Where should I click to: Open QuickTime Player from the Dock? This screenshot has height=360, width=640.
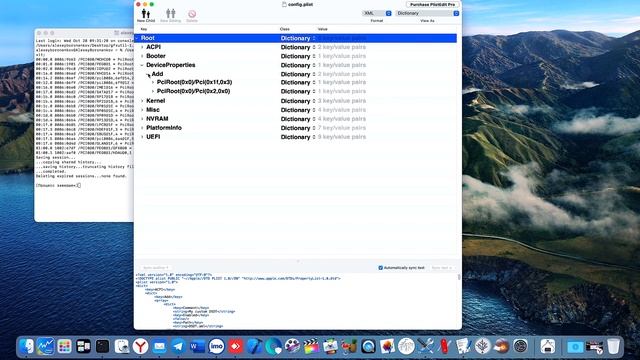pyautogui.click(x=368, y=347)
